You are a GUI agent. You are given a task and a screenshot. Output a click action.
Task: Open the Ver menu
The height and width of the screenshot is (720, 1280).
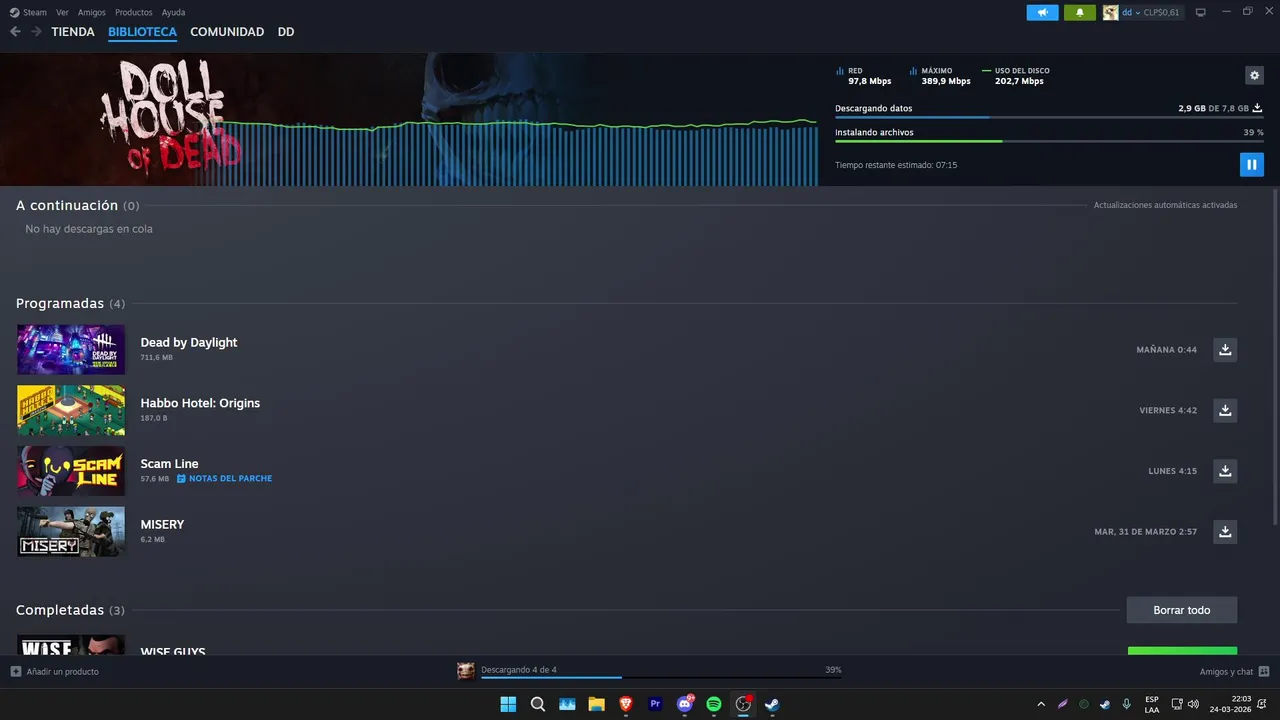[x=63, y=13]
